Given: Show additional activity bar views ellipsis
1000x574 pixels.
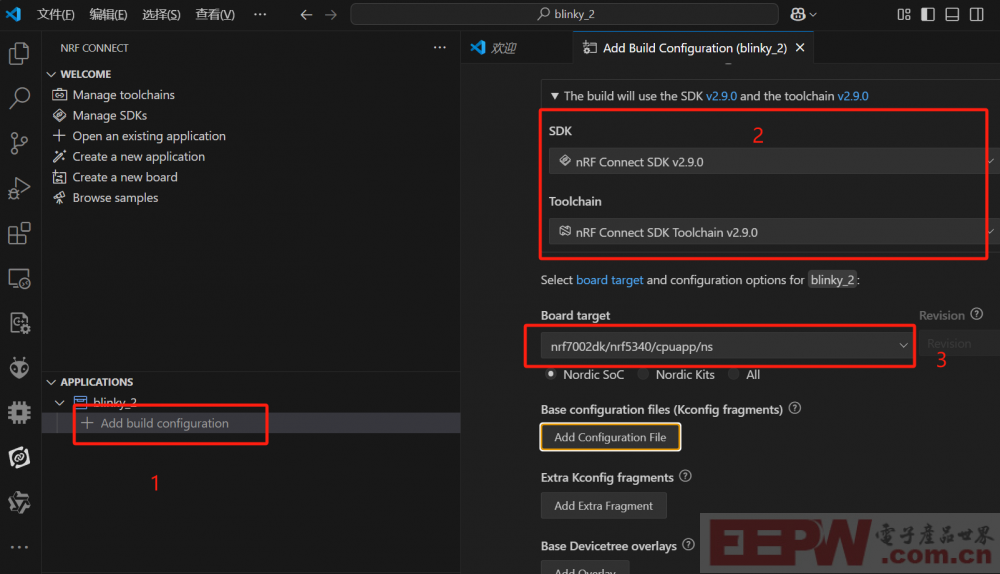Looking at the screenshot, I should click(19, 547).
